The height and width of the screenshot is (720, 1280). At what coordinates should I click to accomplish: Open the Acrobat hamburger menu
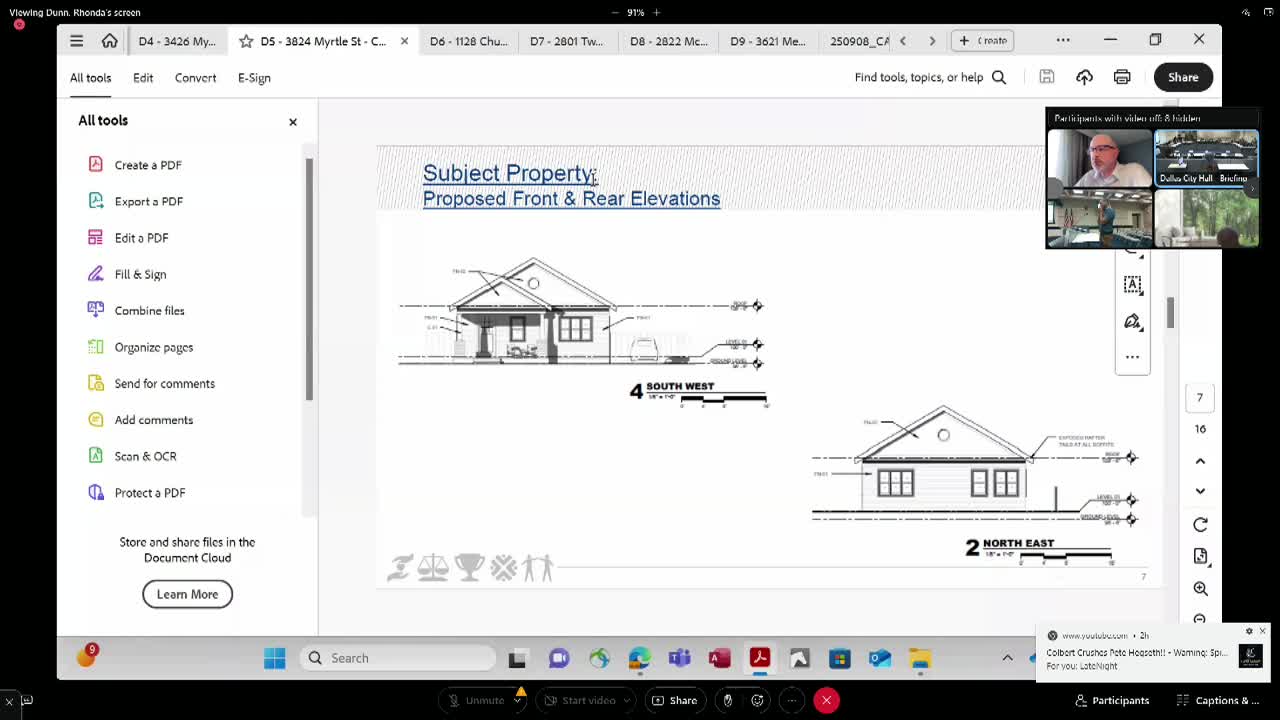click(76, 41)
